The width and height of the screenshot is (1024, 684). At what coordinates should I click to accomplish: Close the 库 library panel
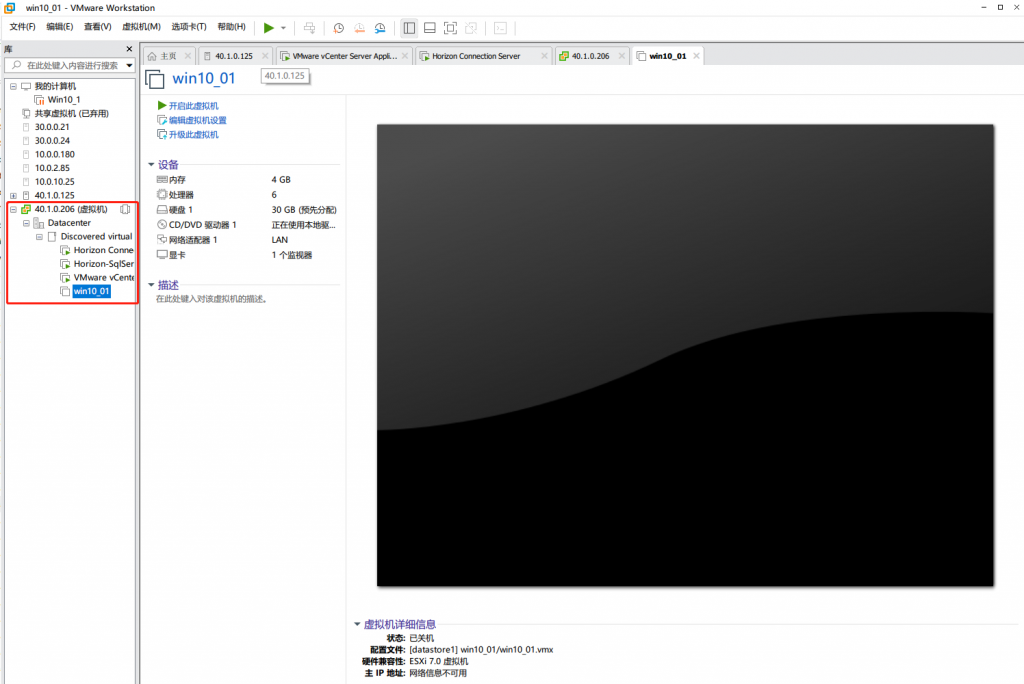coord(129,49)
